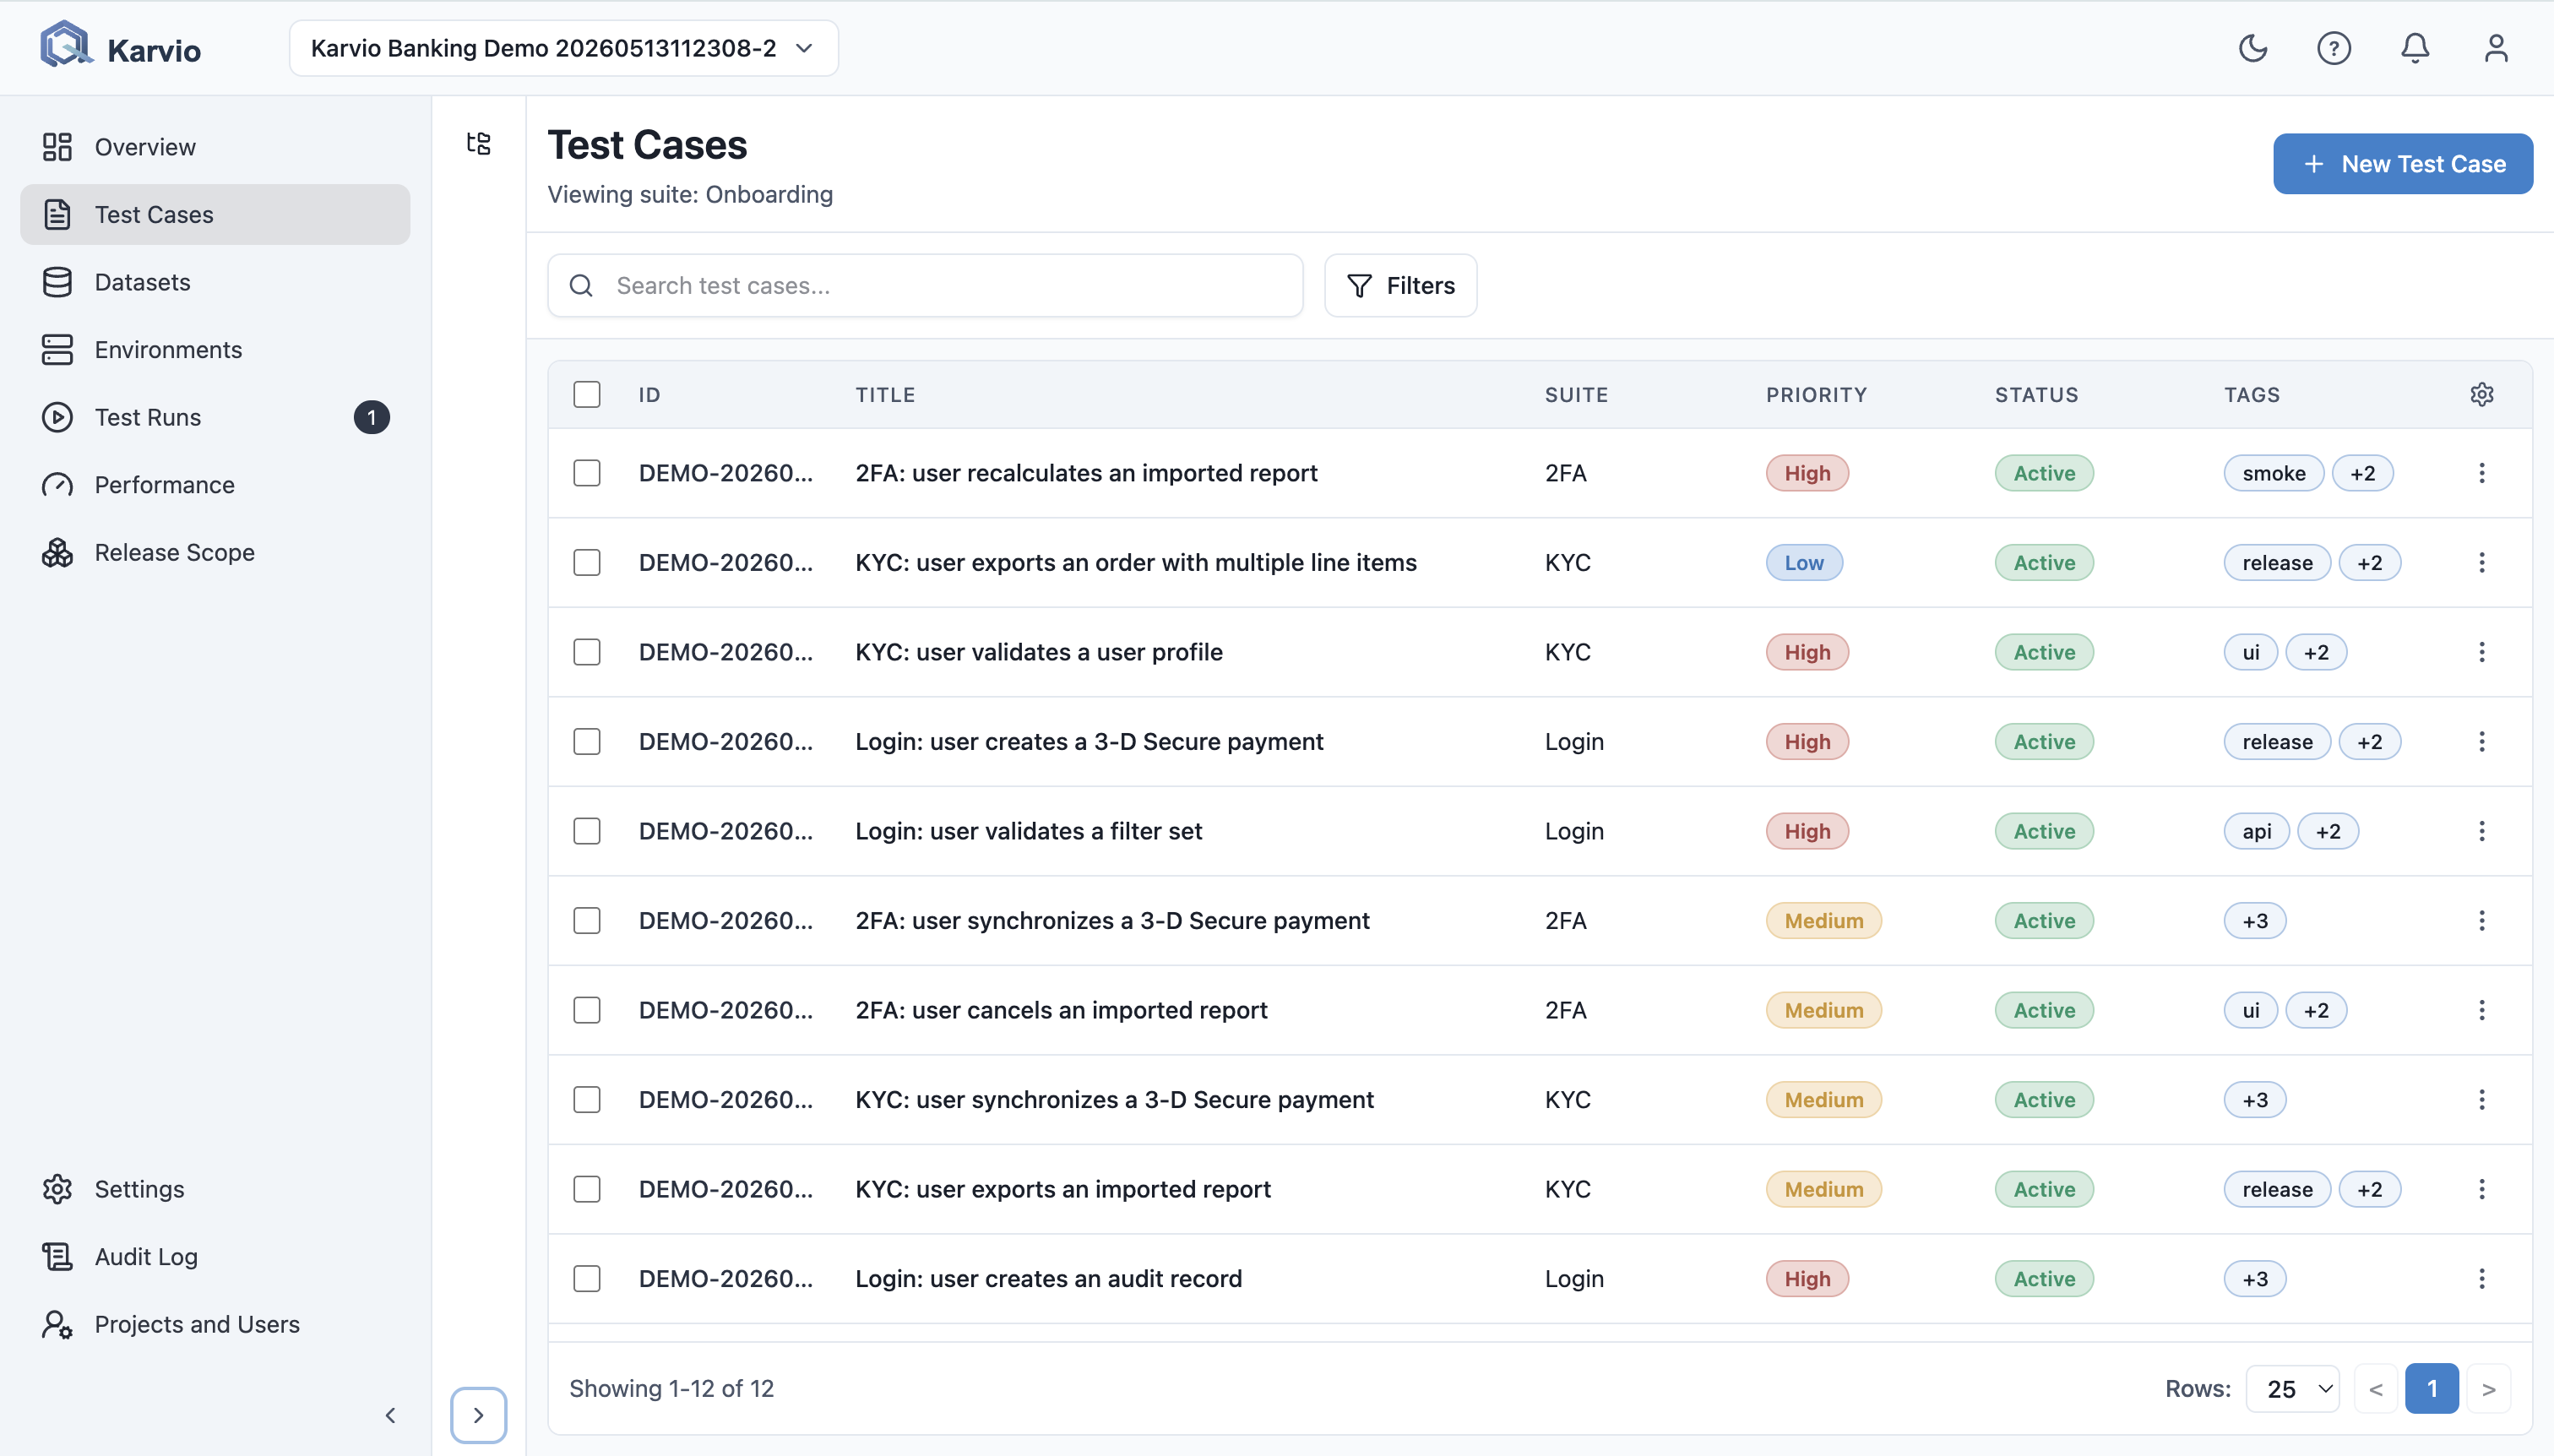Viewport: 2554px width, 1456px height.
Task: Open row menu for Login creates 3-D Secure payment
Action: pyautogui.click(x=2481, y=741)
